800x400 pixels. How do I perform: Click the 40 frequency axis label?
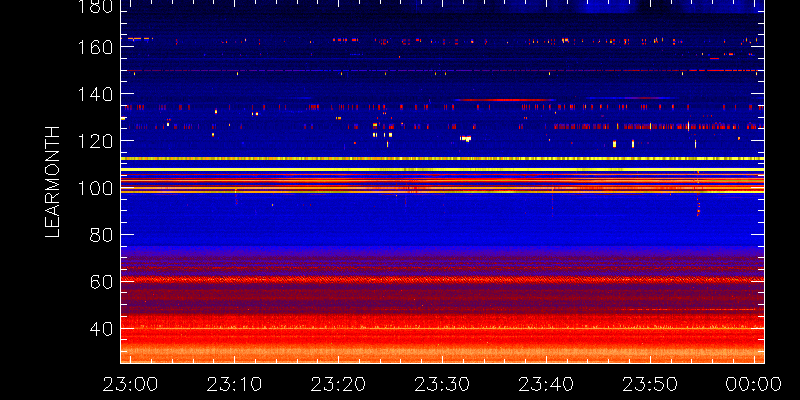click(102, 329)
